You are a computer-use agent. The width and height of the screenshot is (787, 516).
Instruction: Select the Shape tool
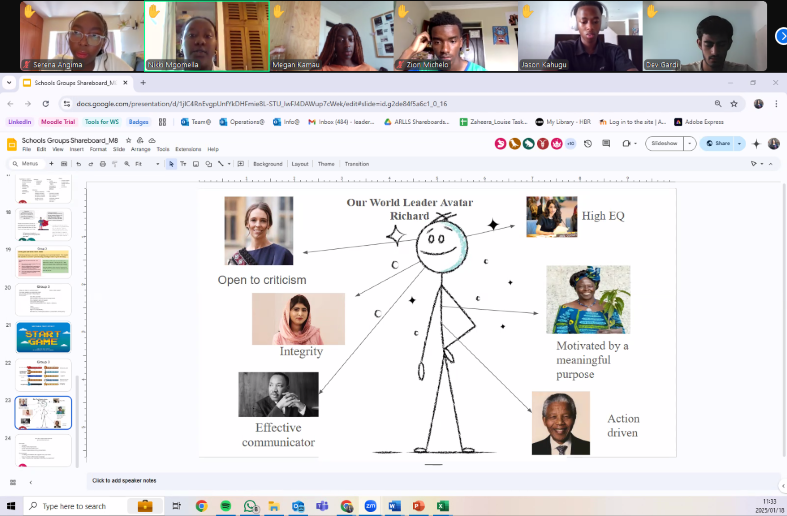tap(207, 163)
